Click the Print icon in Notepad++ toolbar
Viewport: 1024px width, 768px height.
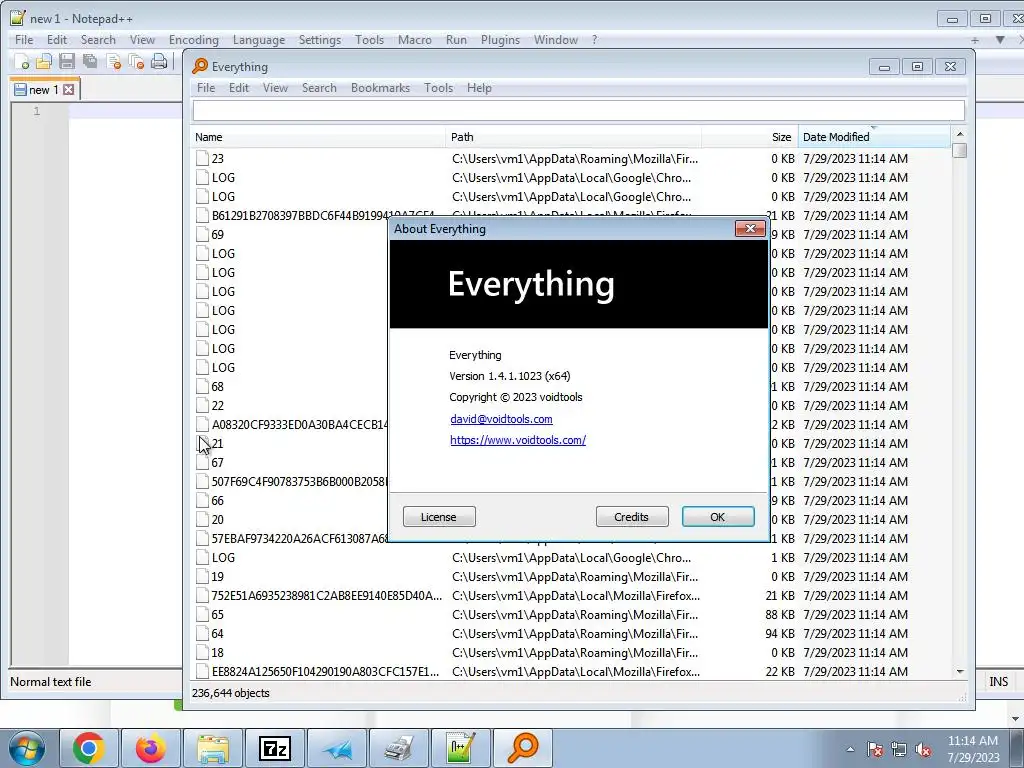[x=159, y=62]
